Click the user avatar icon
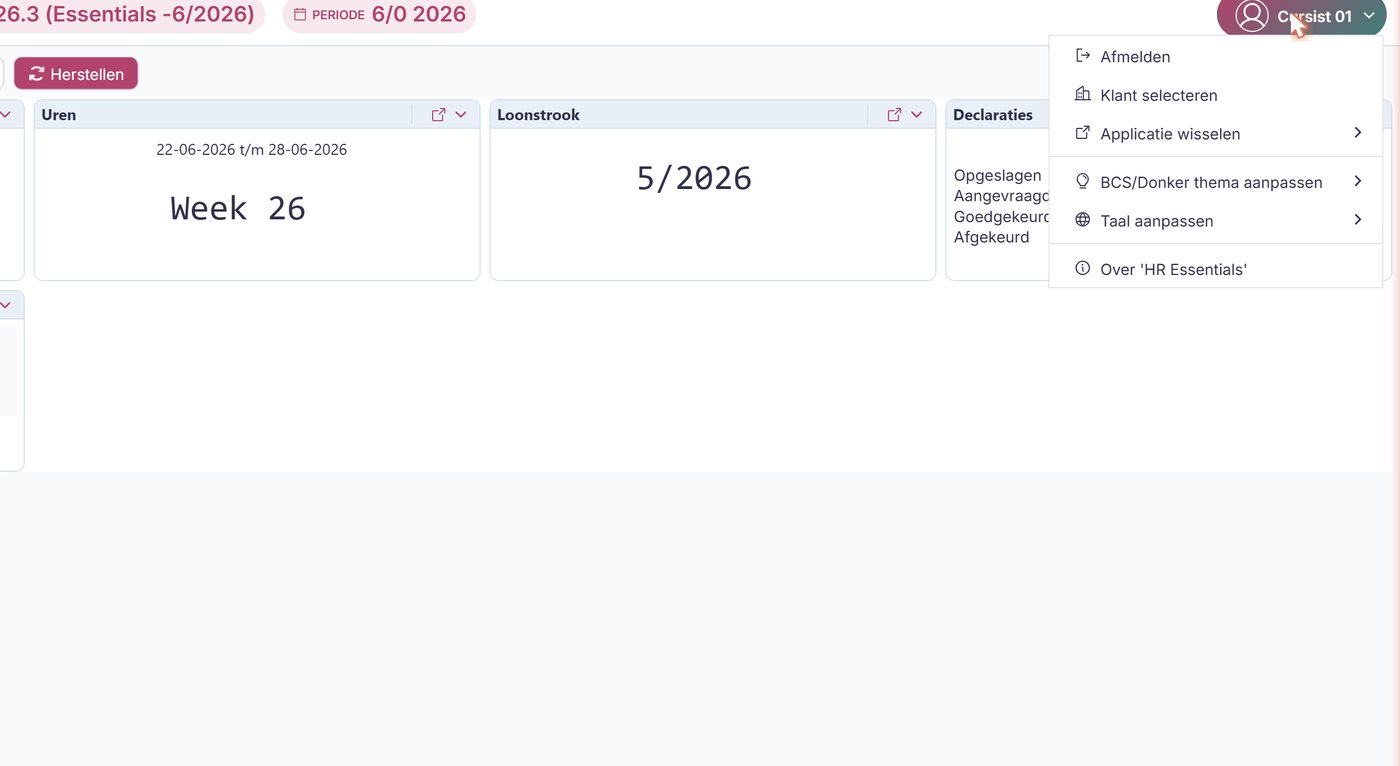 click(x=1252, y=16)
